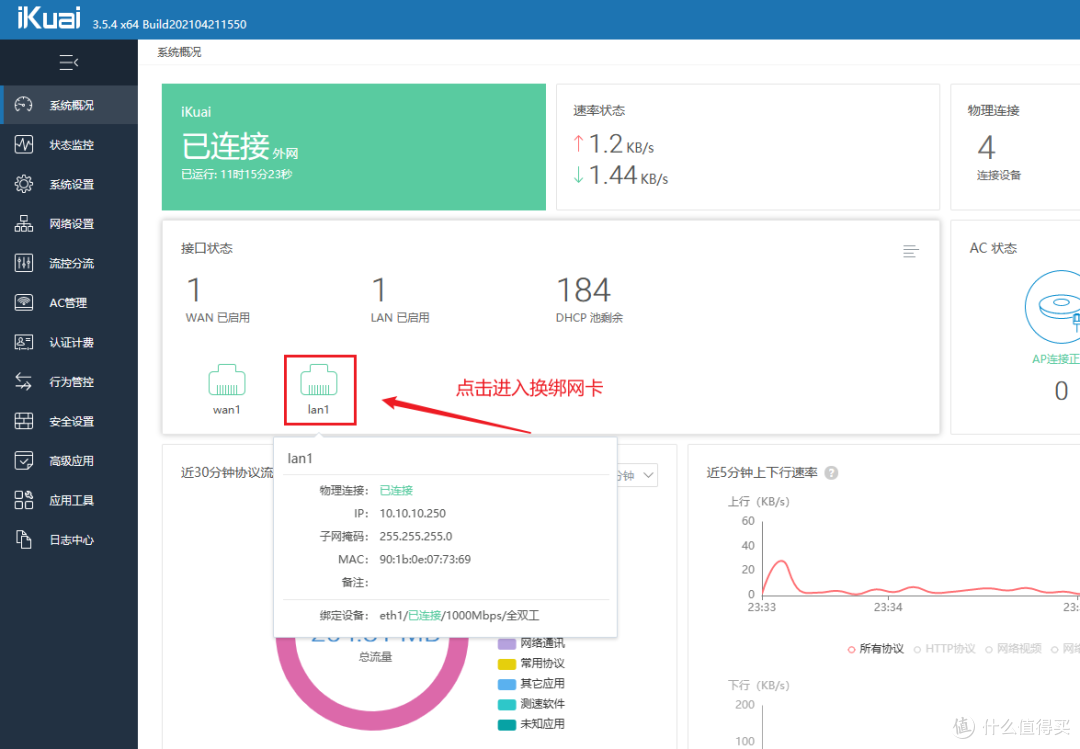Select the highlighted lan1 port icon
Screen dimensions: 1080x749
click(x=320, y=382)
